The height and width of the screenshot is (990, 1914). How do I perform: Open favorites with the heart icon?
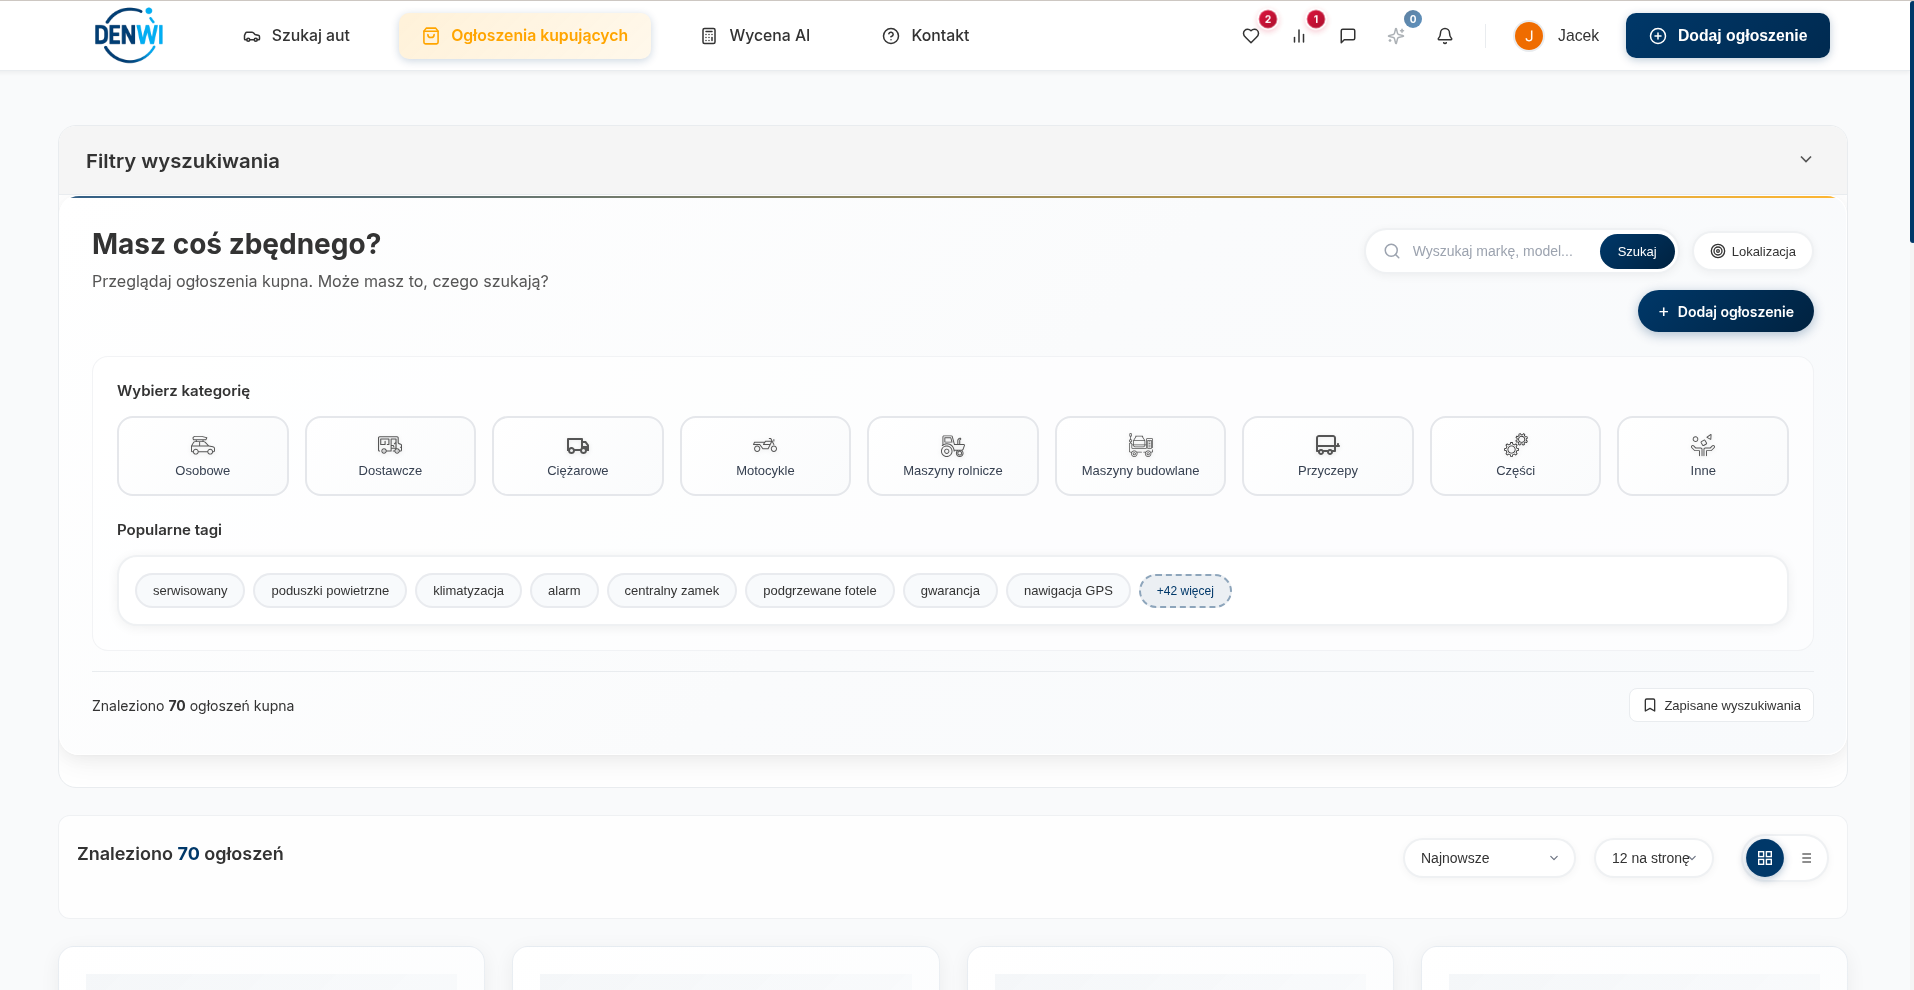[1250, 35]
